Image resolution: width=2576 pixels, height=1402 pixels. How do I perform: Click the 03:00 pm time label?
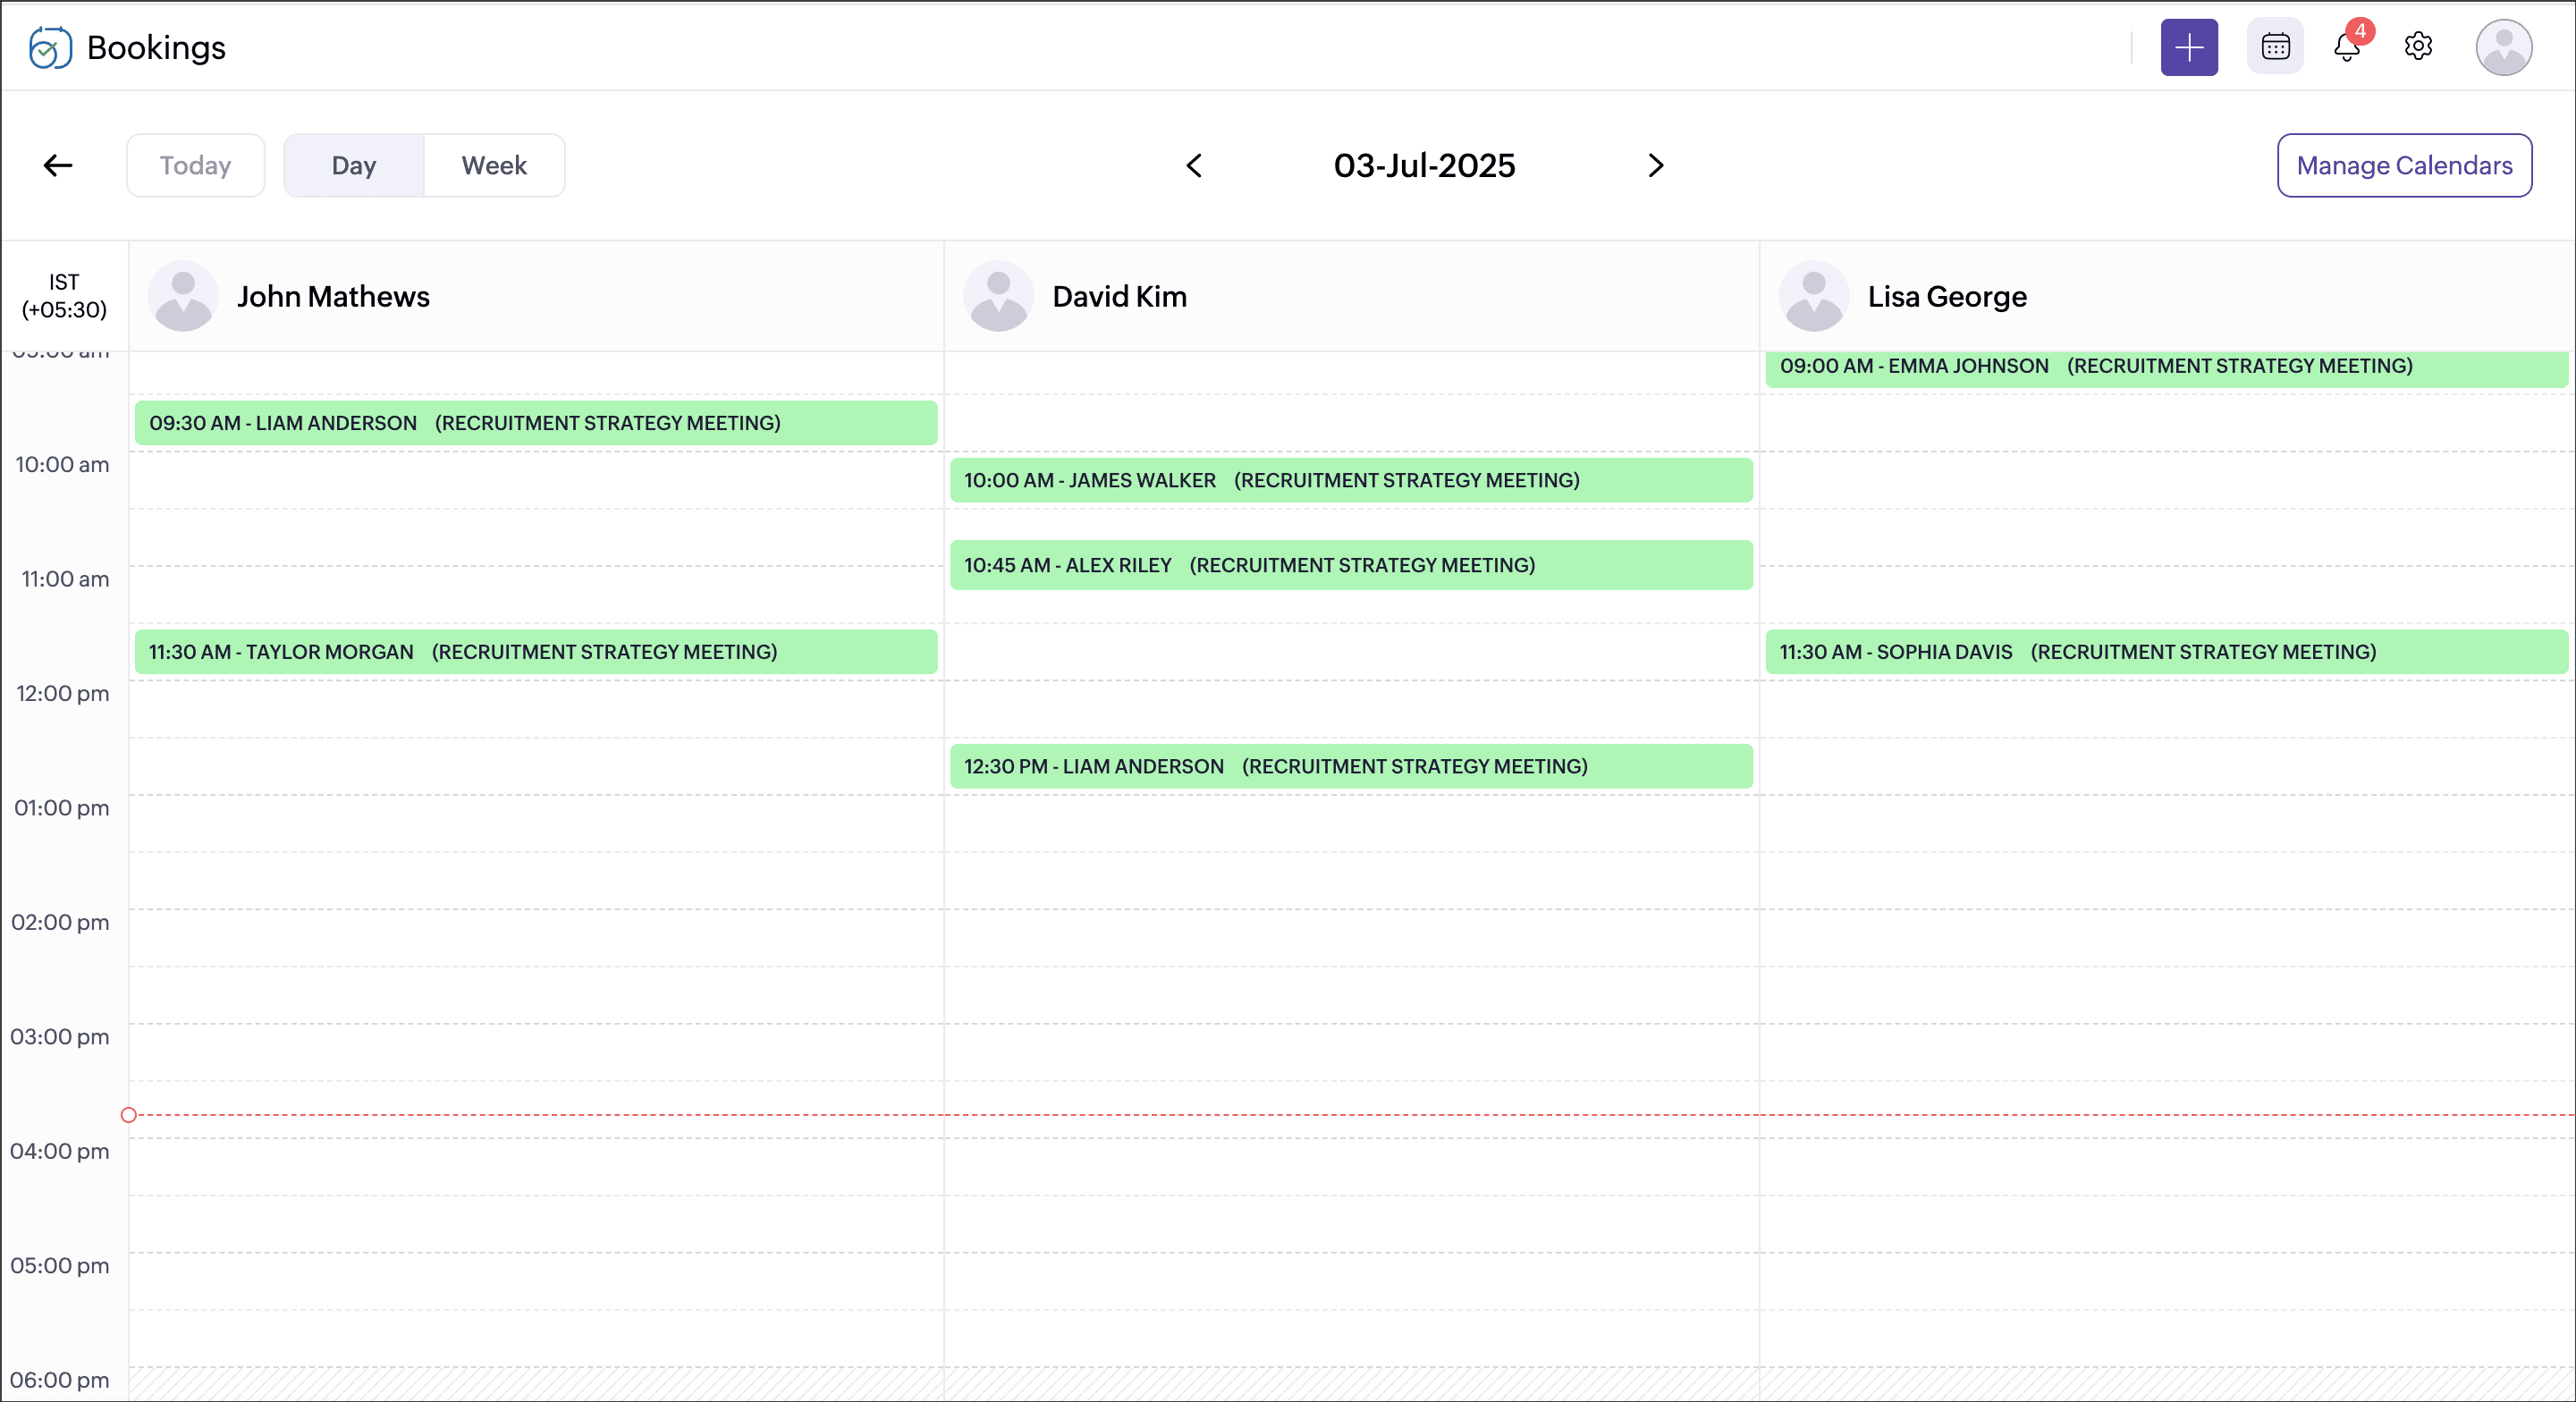click(60, 1037)
